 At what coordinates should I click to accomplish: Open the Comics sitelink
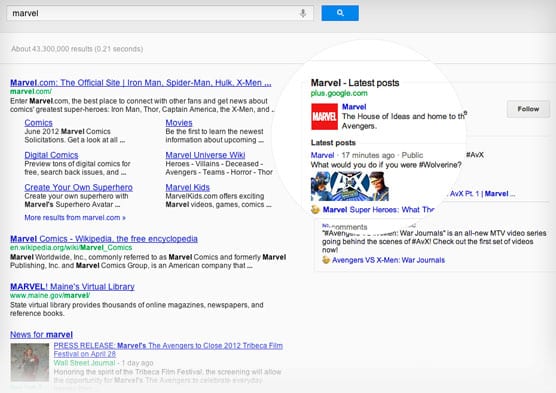pyautogui.click(x=38, y=123)
